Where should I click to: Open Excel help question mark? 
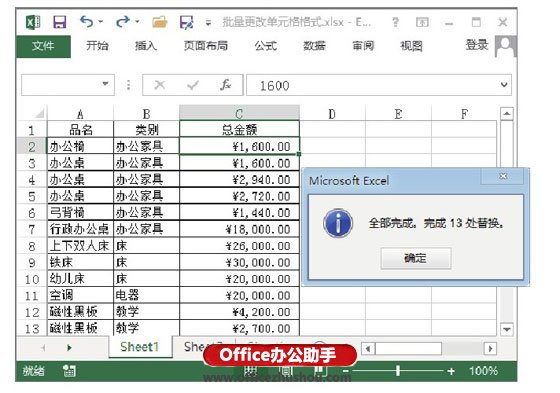coord(395,23)
